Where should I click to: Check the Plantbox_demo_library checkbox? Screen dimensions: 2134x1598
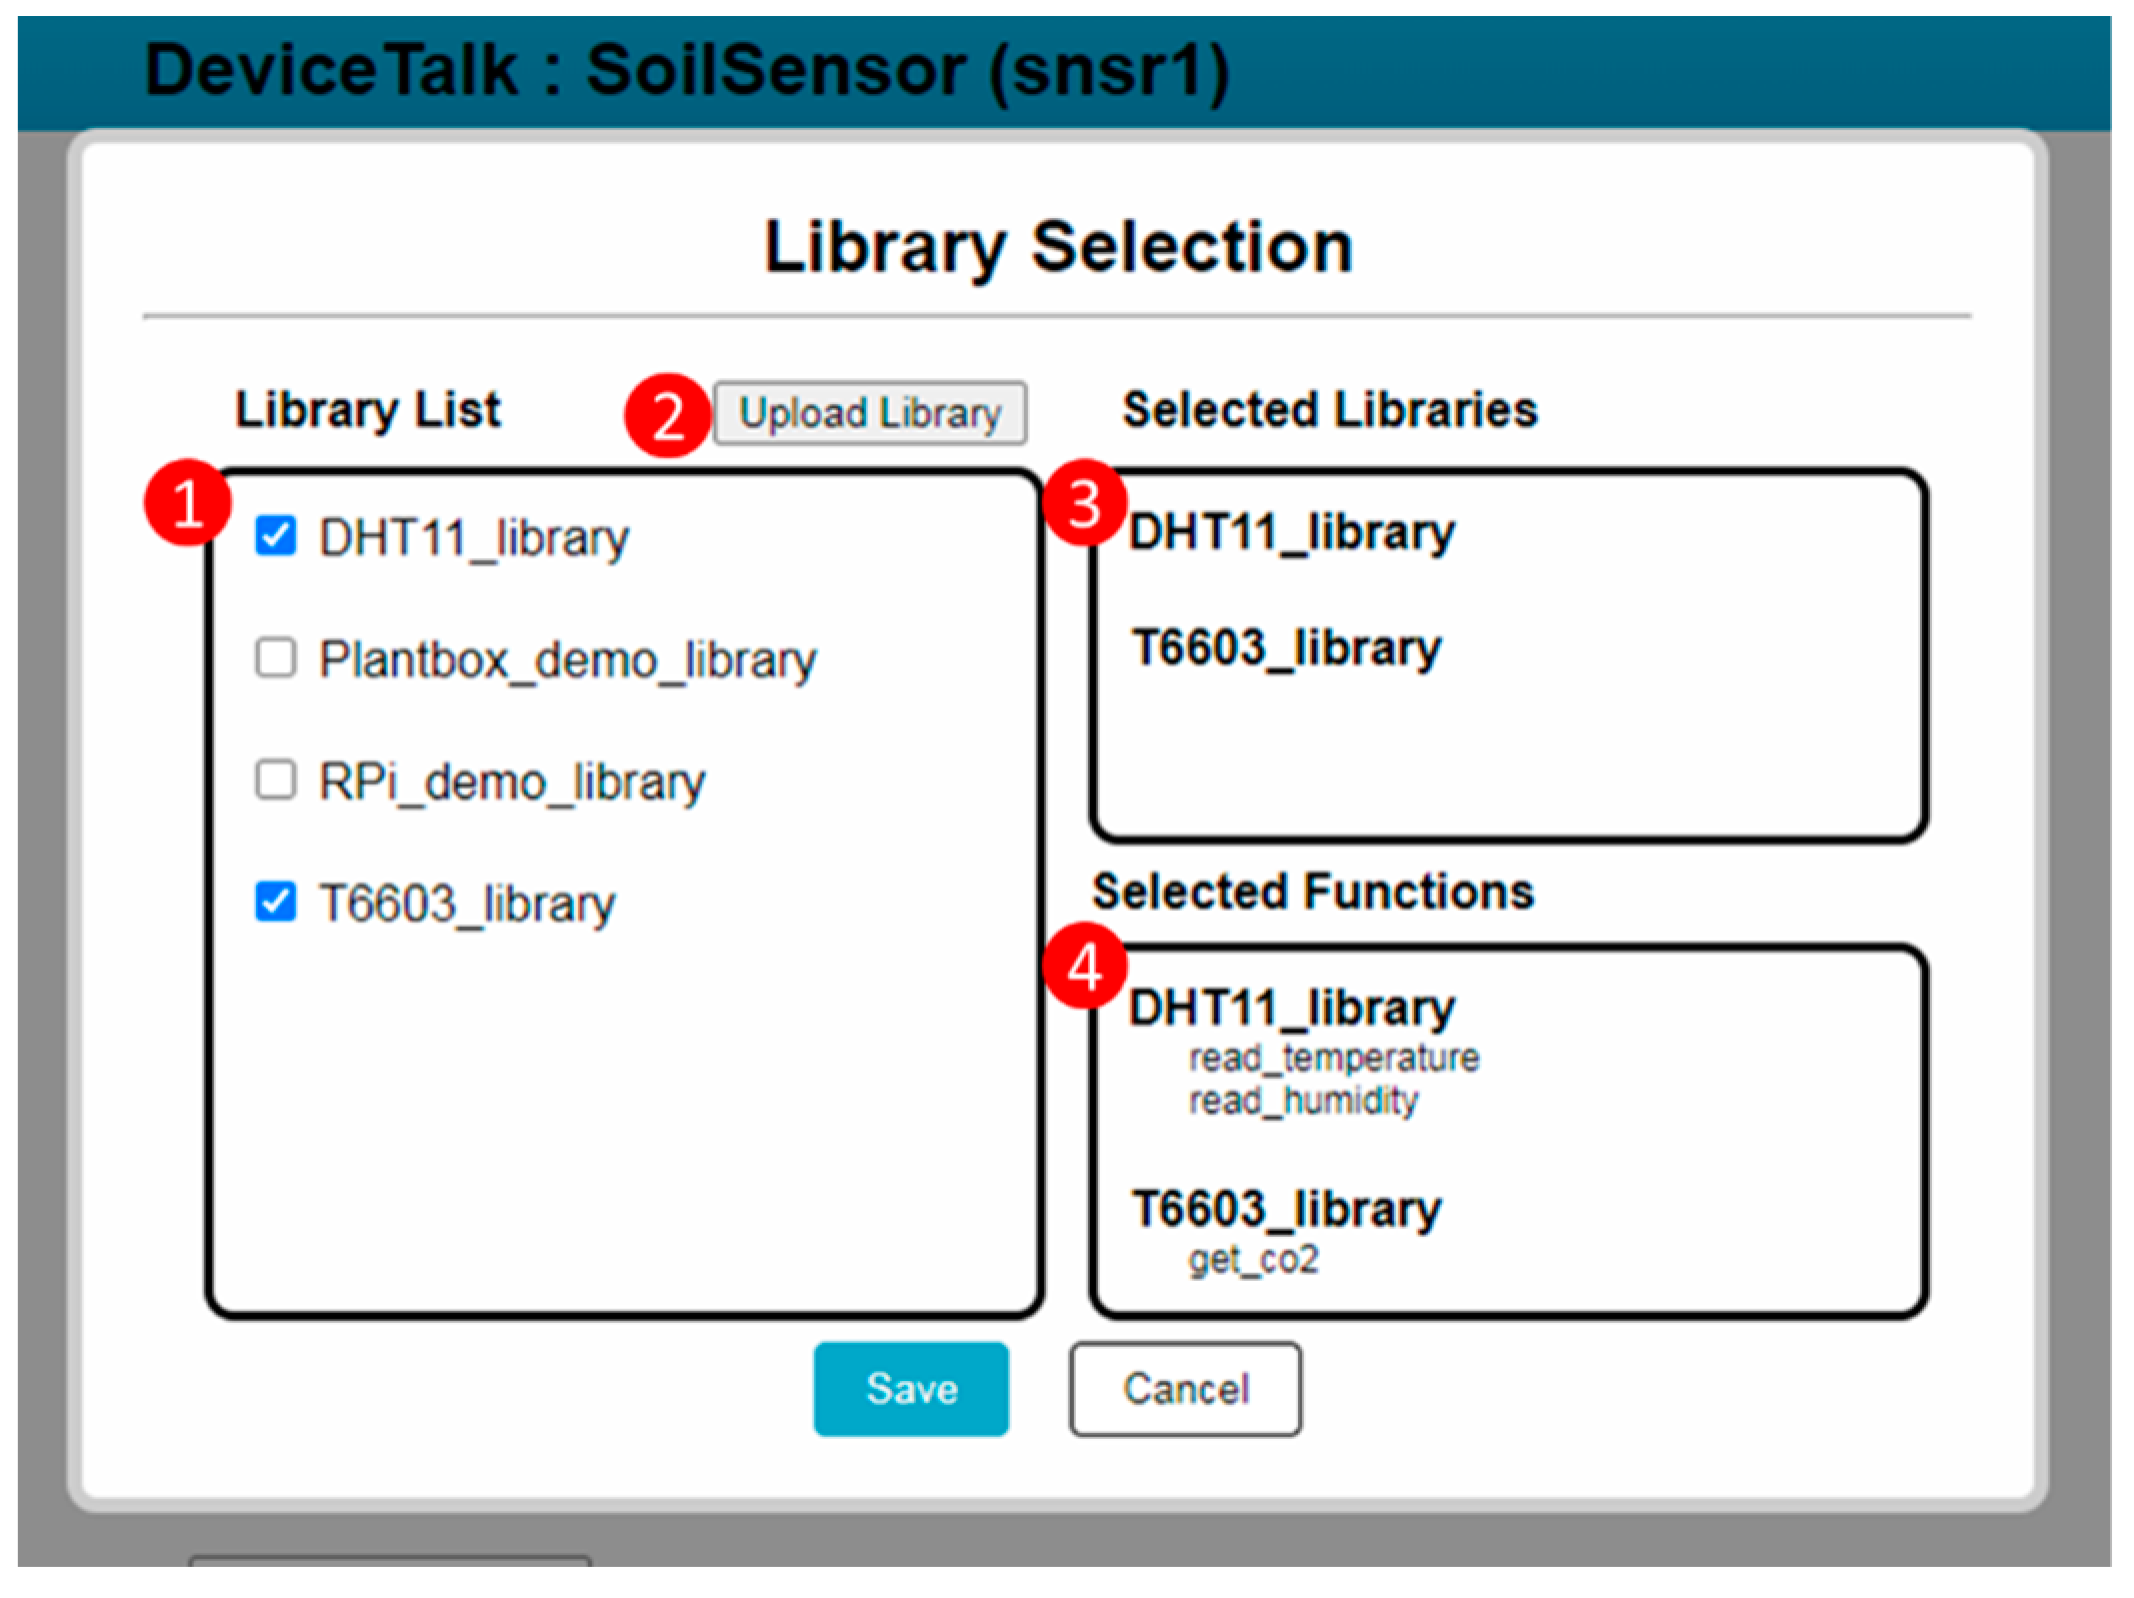pyautogui.click(x=275, y=658)
